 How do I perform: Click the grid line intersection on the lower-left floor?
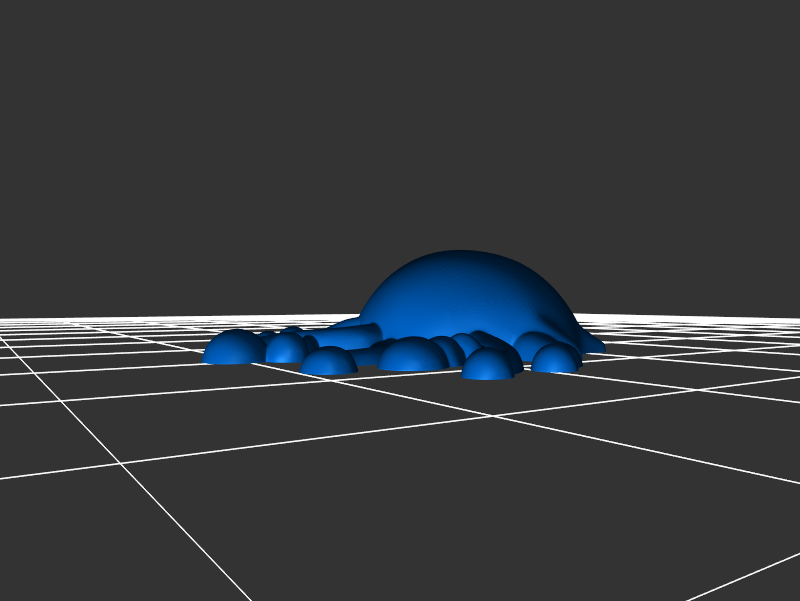[120, 463]
